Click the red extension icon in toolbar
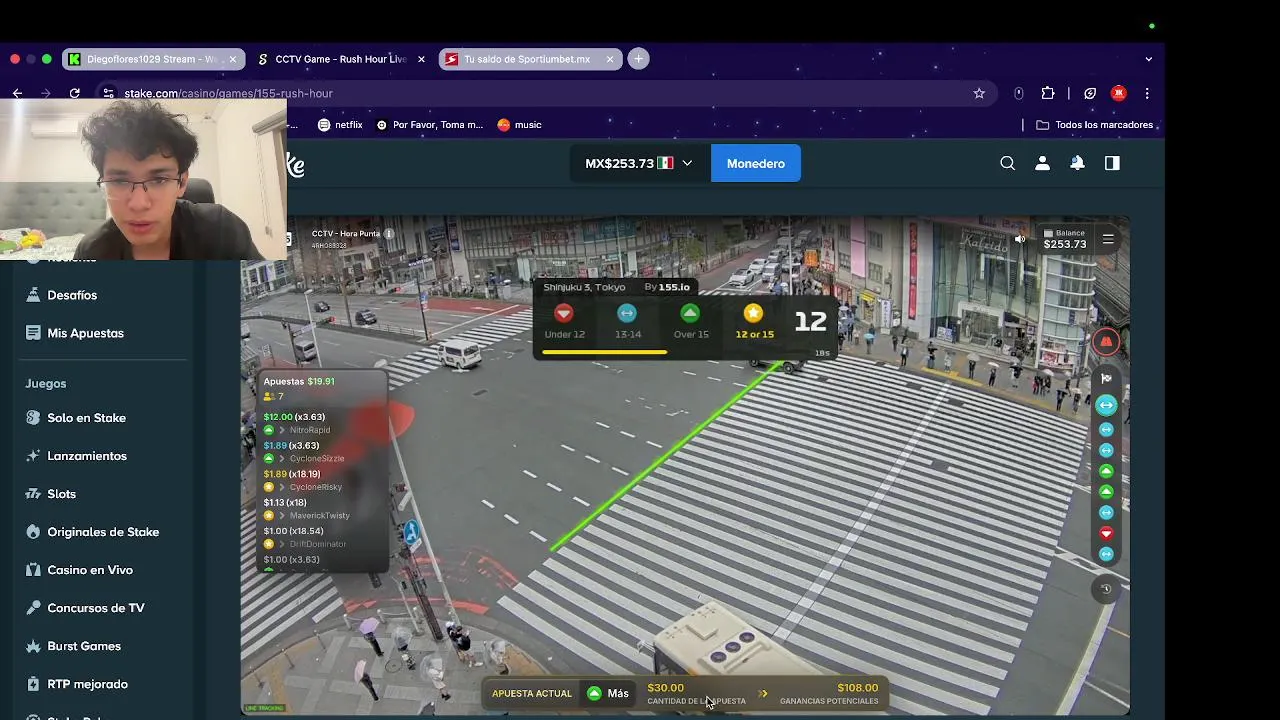1280x720 pixels. (x=1118, y=93)
